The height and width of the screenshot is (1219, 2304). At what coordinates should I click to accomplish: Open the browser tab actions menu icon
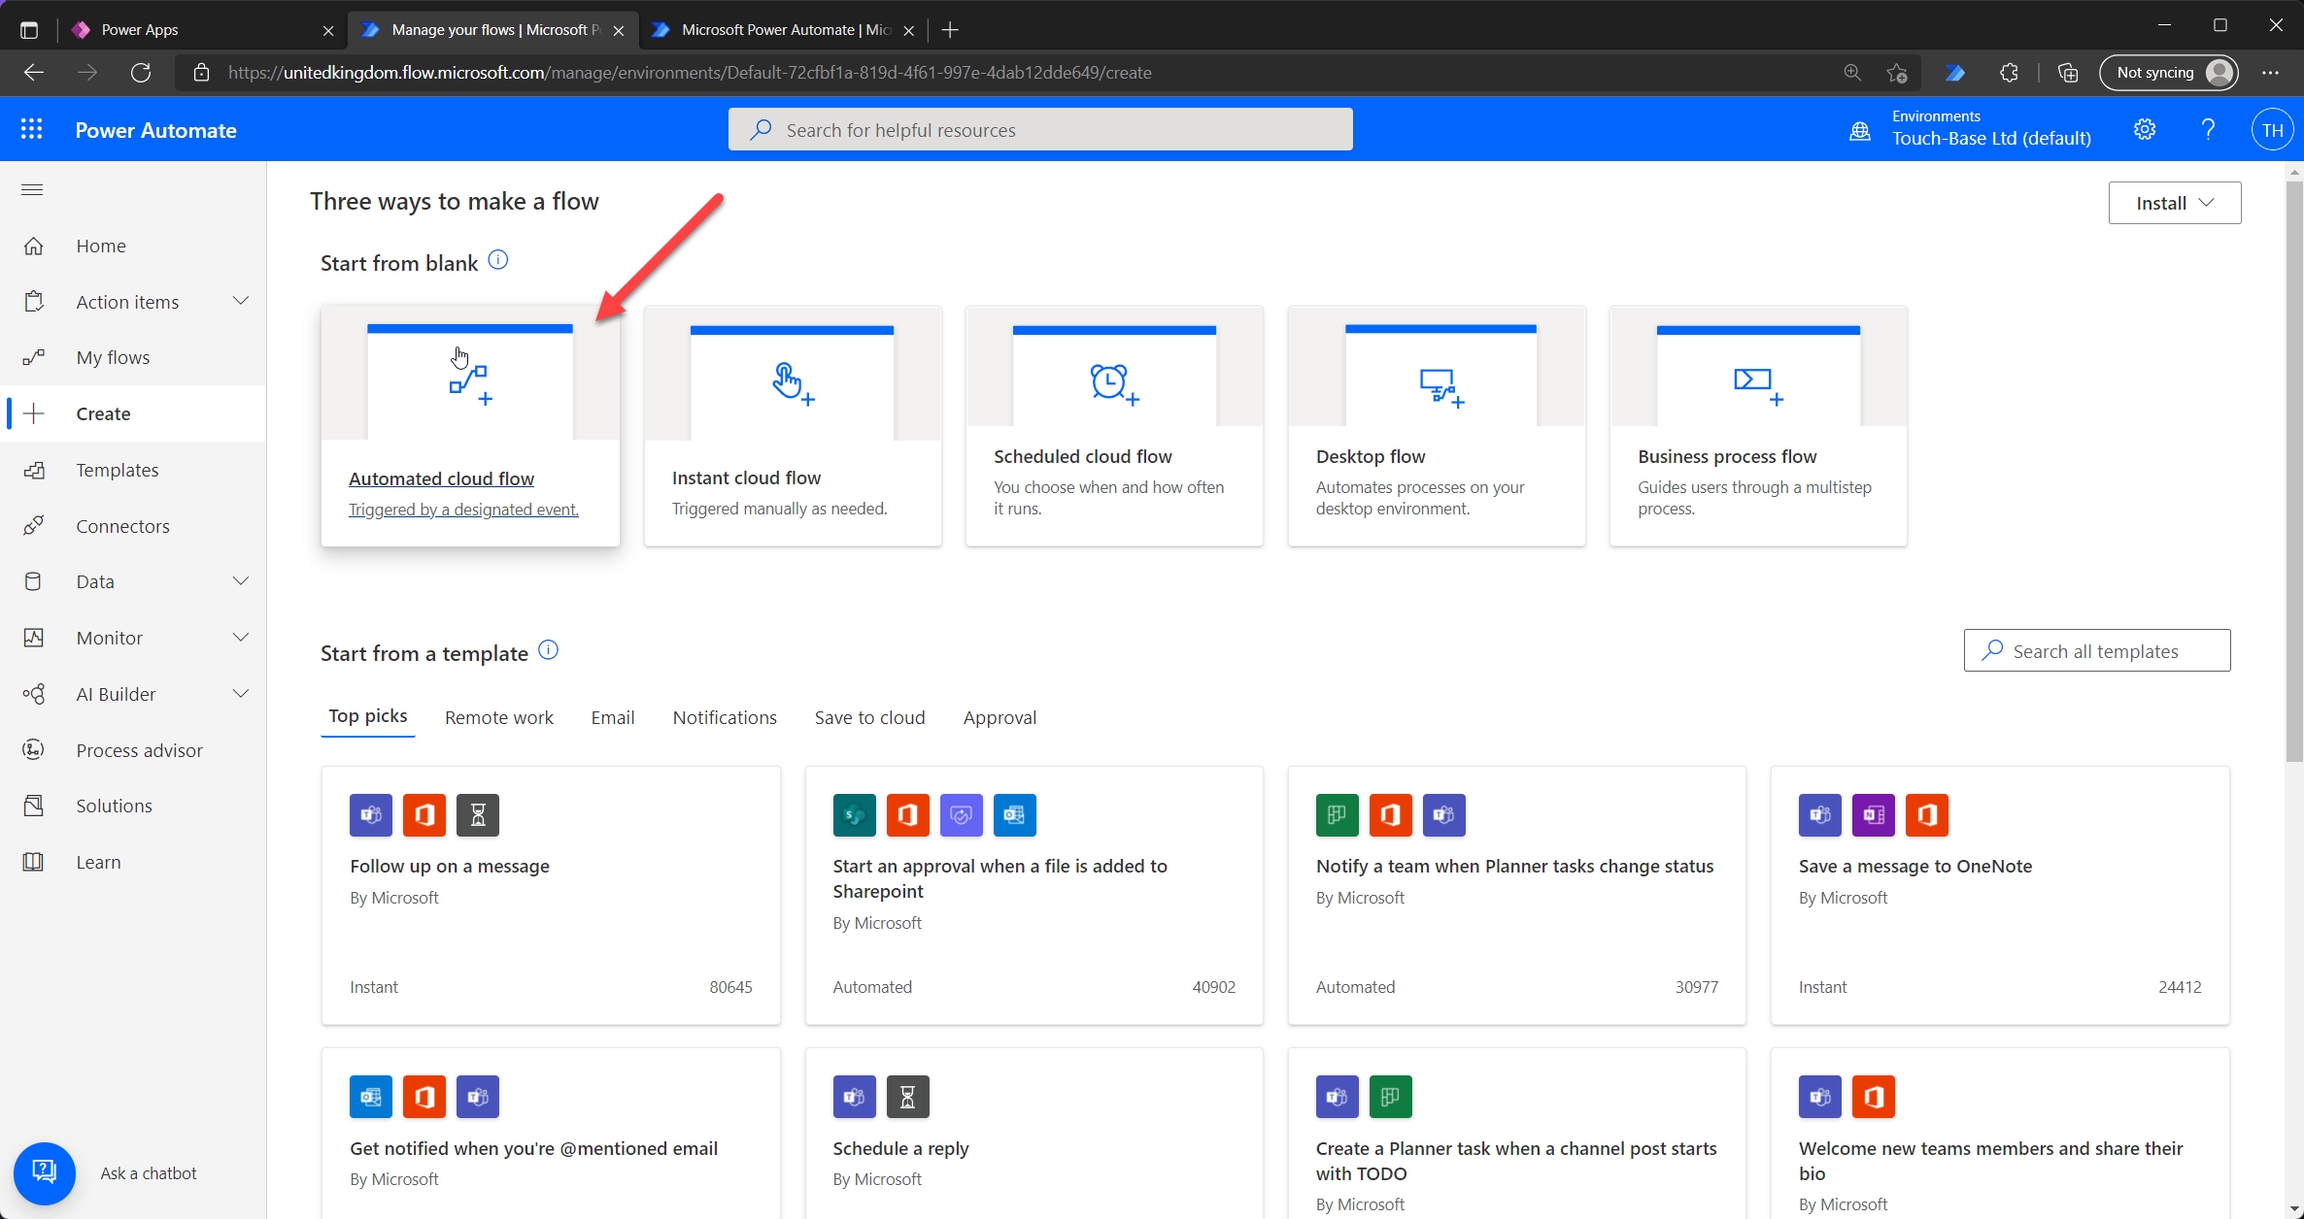(29, 30)
